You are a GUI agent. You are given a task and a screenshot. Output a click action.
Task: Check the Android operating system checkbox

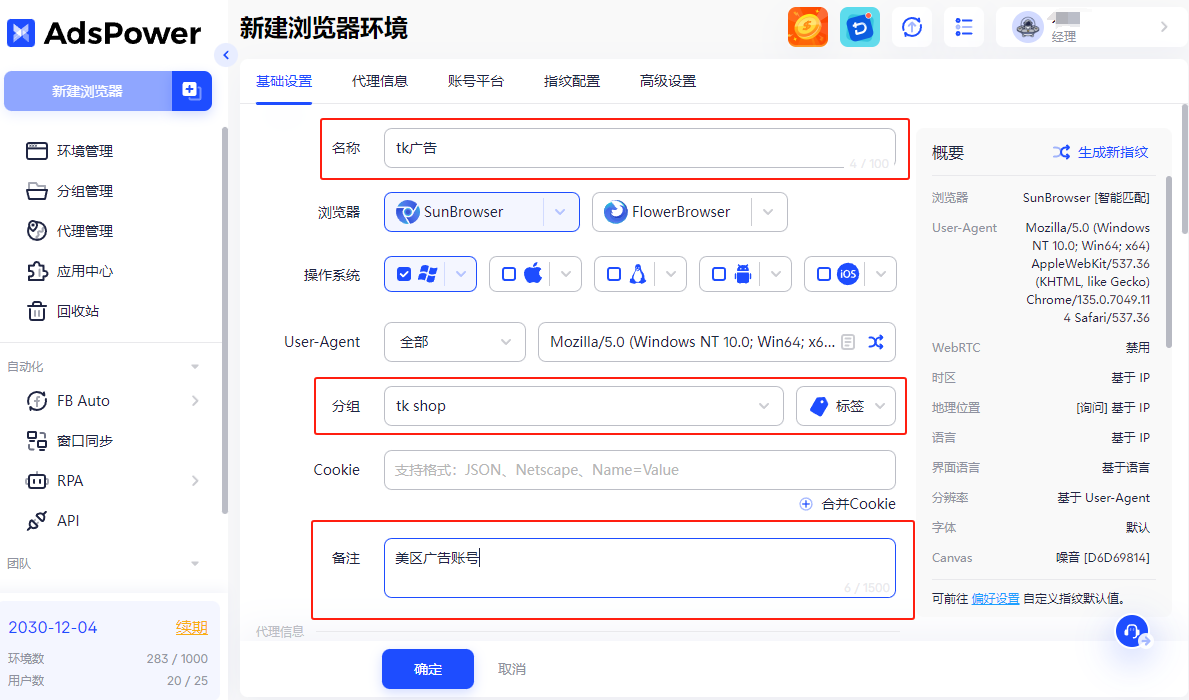click(x=719, y=274)
